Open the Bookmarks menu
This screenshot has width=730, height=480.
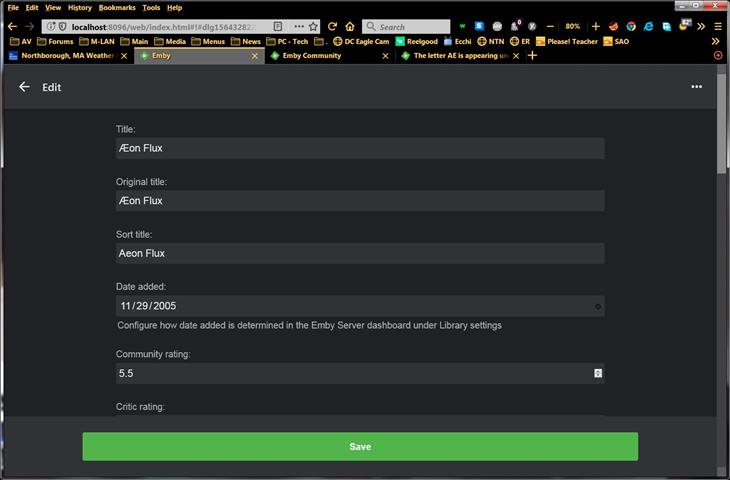pyautogui.click(x=117, y=7)
